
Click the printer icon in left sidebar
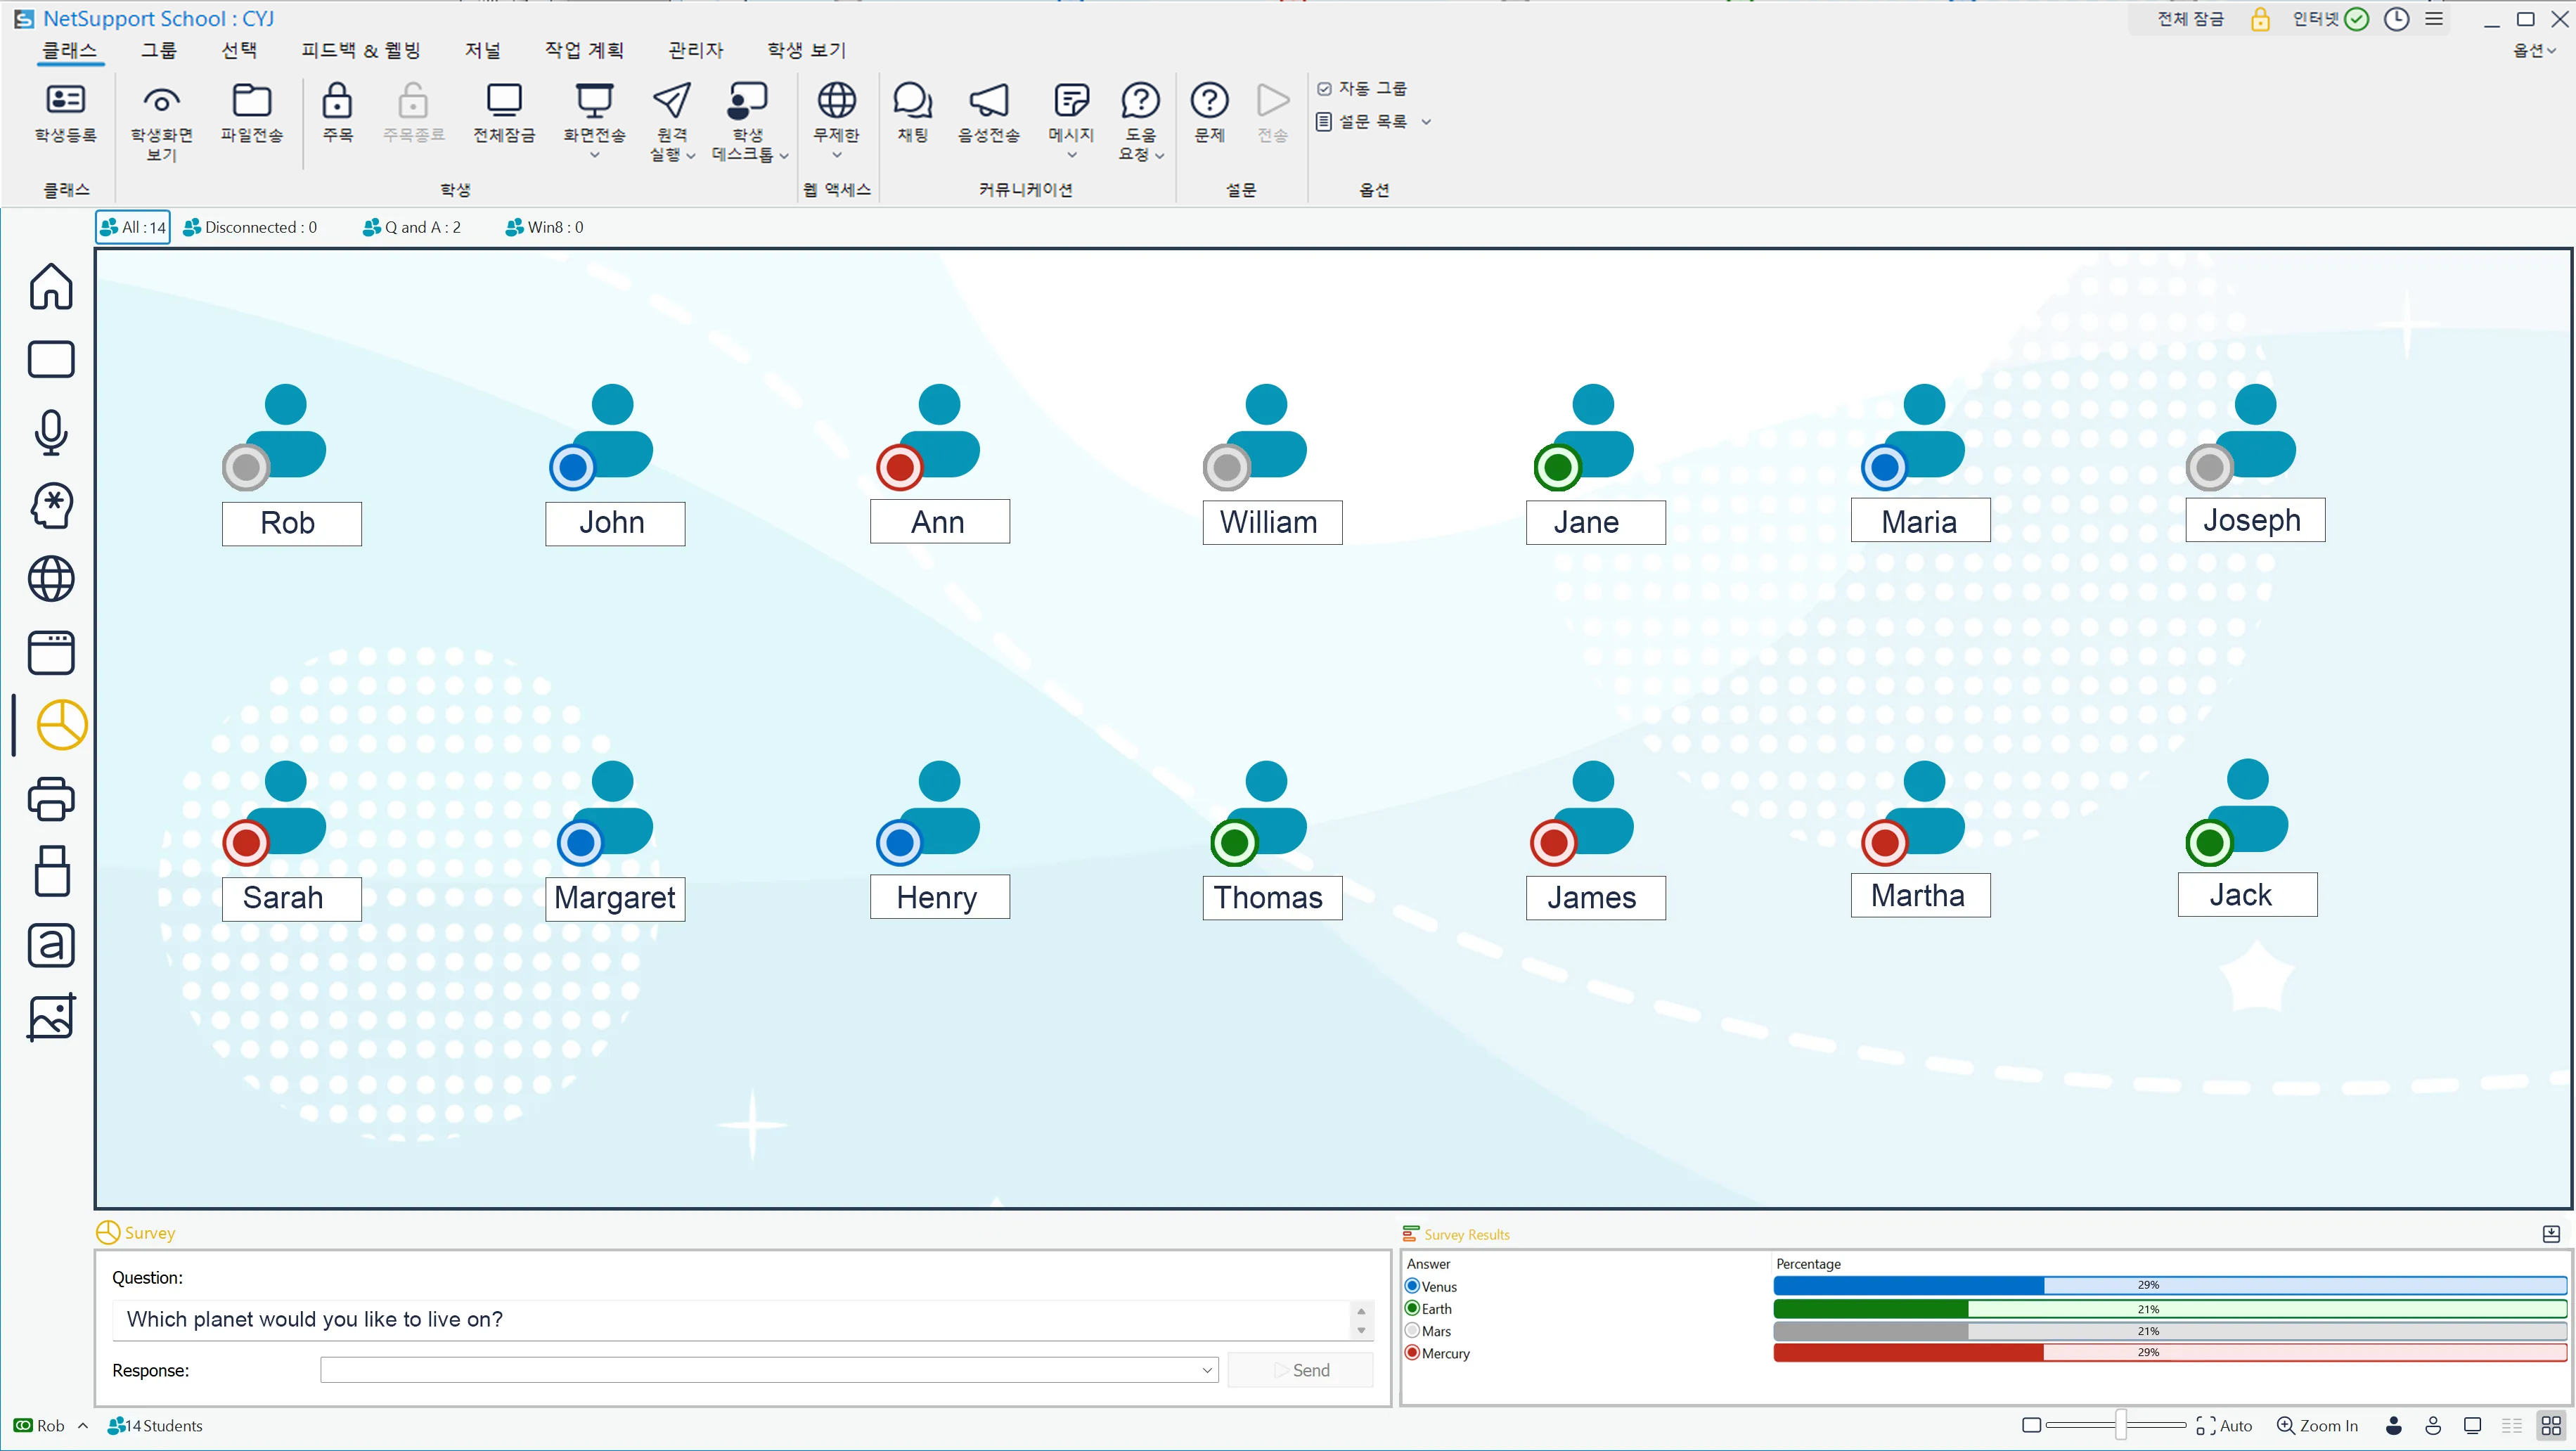(51, 799)
